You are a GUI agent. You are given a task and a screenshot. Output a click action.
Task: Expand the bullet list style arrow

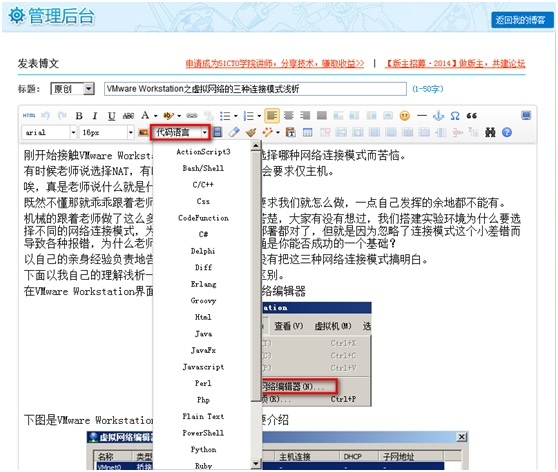[x=236, y=116]
